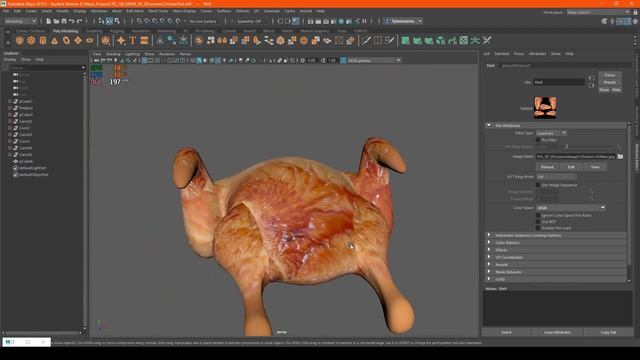The width and height of the screenshot is (640, 360).
Task: Open the Symmetry: Off dropdown
Action: pos(249,21)
